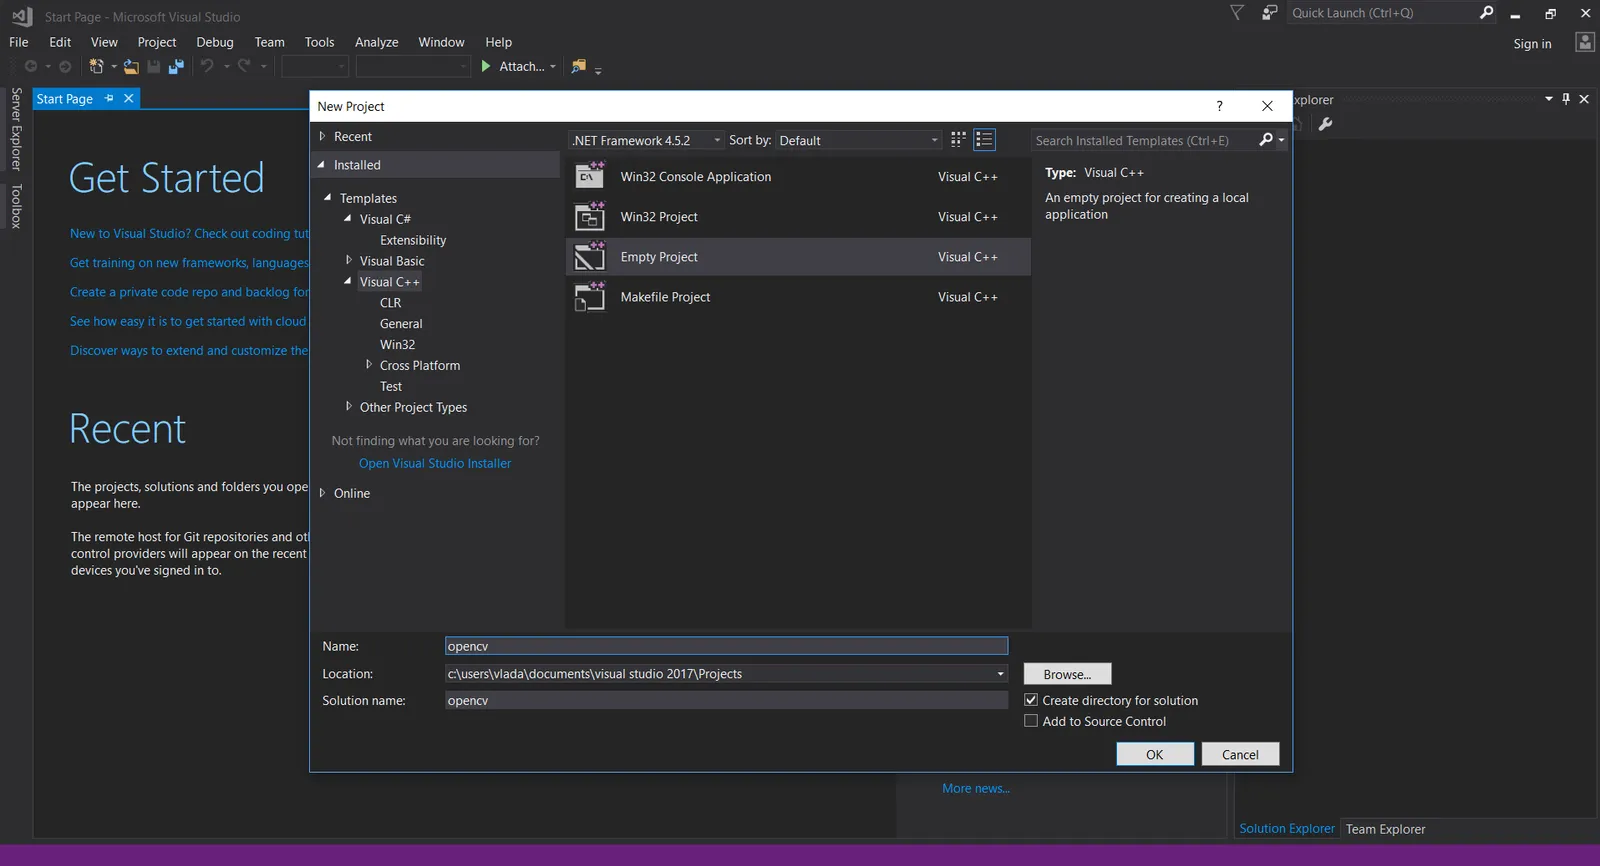The width and height of the screenshot is (1600, 866).
Task: Open Visual Studio Installer link
Action: [435, 463]
